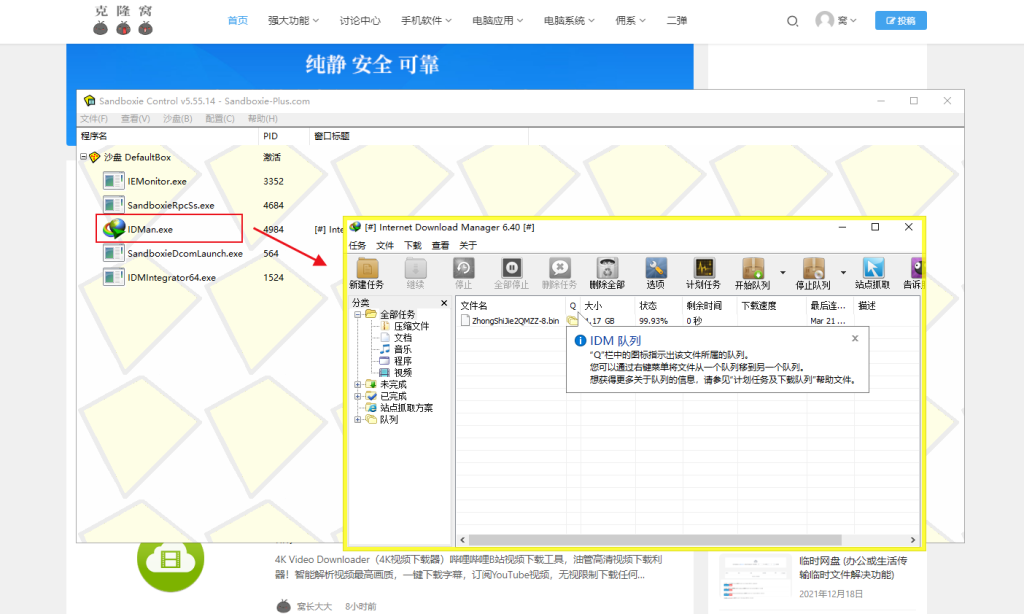1024x614 pixels.
Task: Click the 首页 website nav link
Action: point(238,20)
